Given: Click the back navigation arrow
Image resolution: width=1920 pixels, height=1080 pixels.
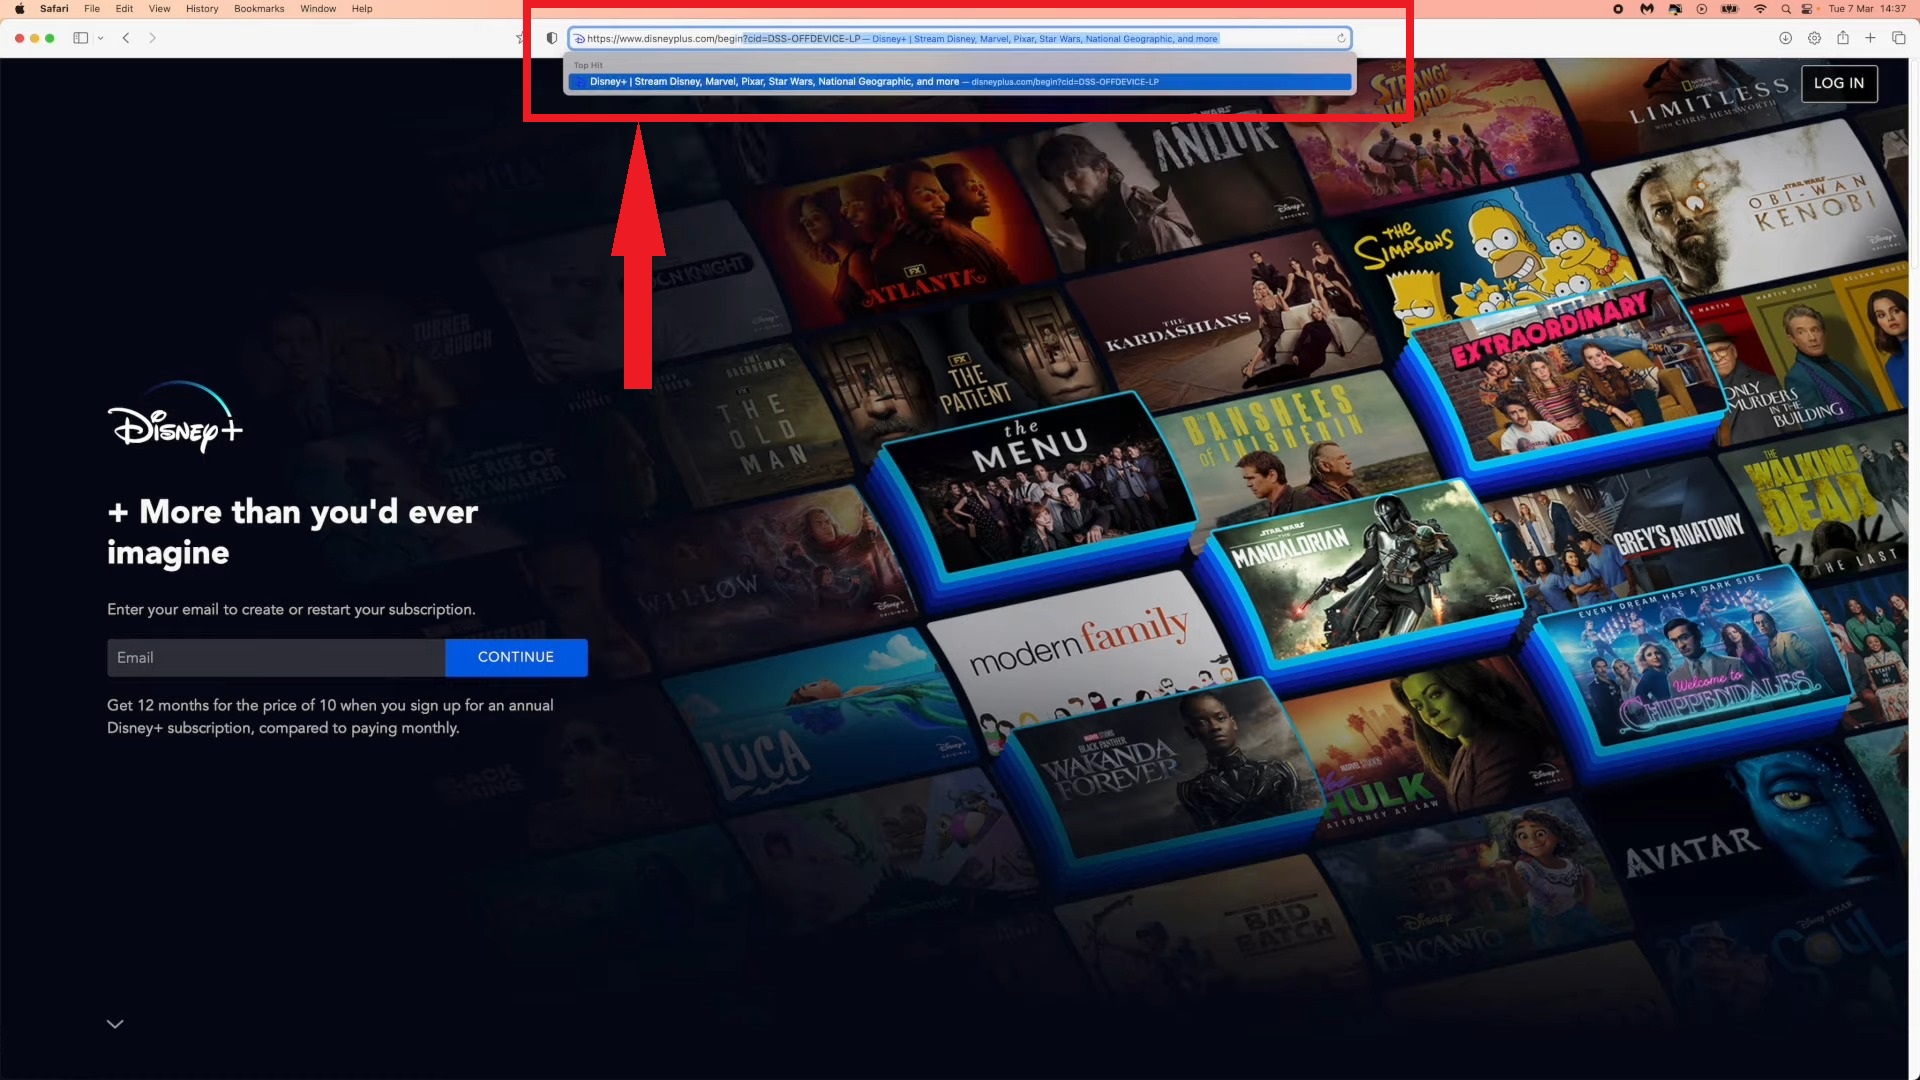Looking at the screenshot, I should tap(126, 38).
